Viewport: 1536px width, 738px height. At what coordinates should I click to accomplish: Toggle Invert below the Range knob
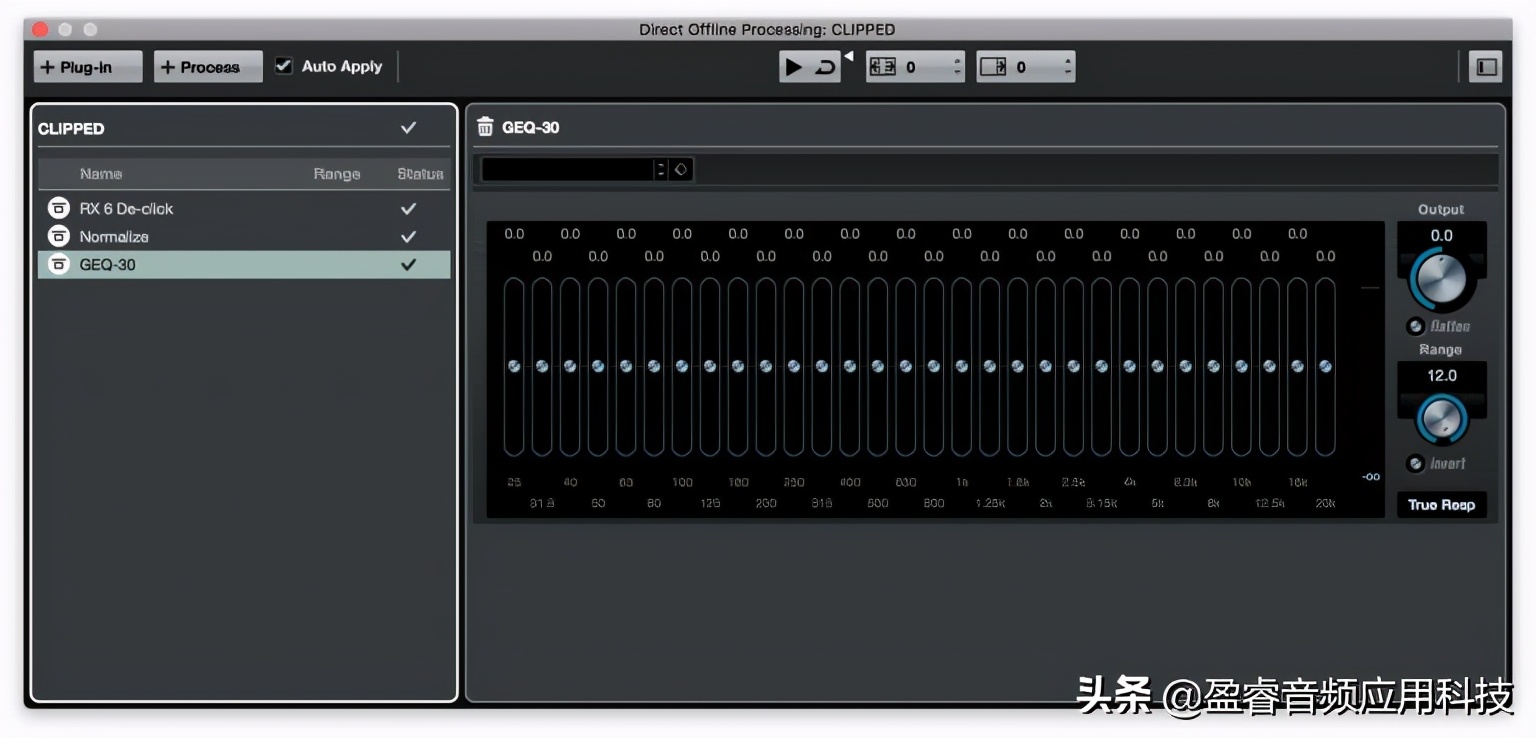tap(1416, 463)
